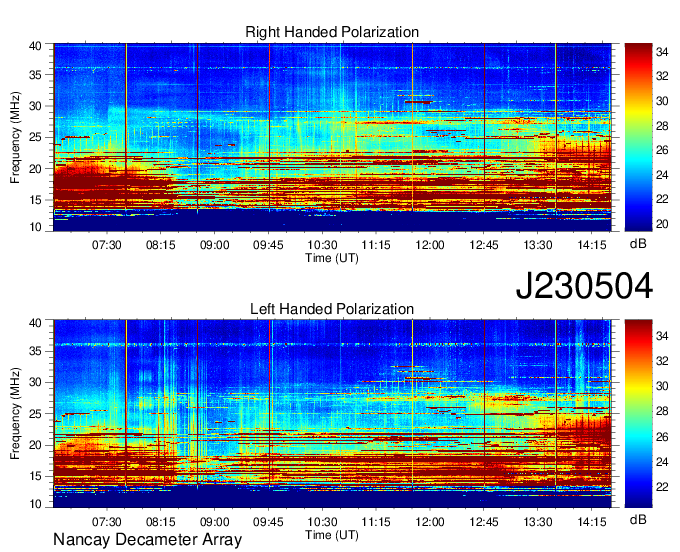Select 34 value on left-handed colorbar
The width and height of the screenshot is (680, 552).
pos(662,336)
